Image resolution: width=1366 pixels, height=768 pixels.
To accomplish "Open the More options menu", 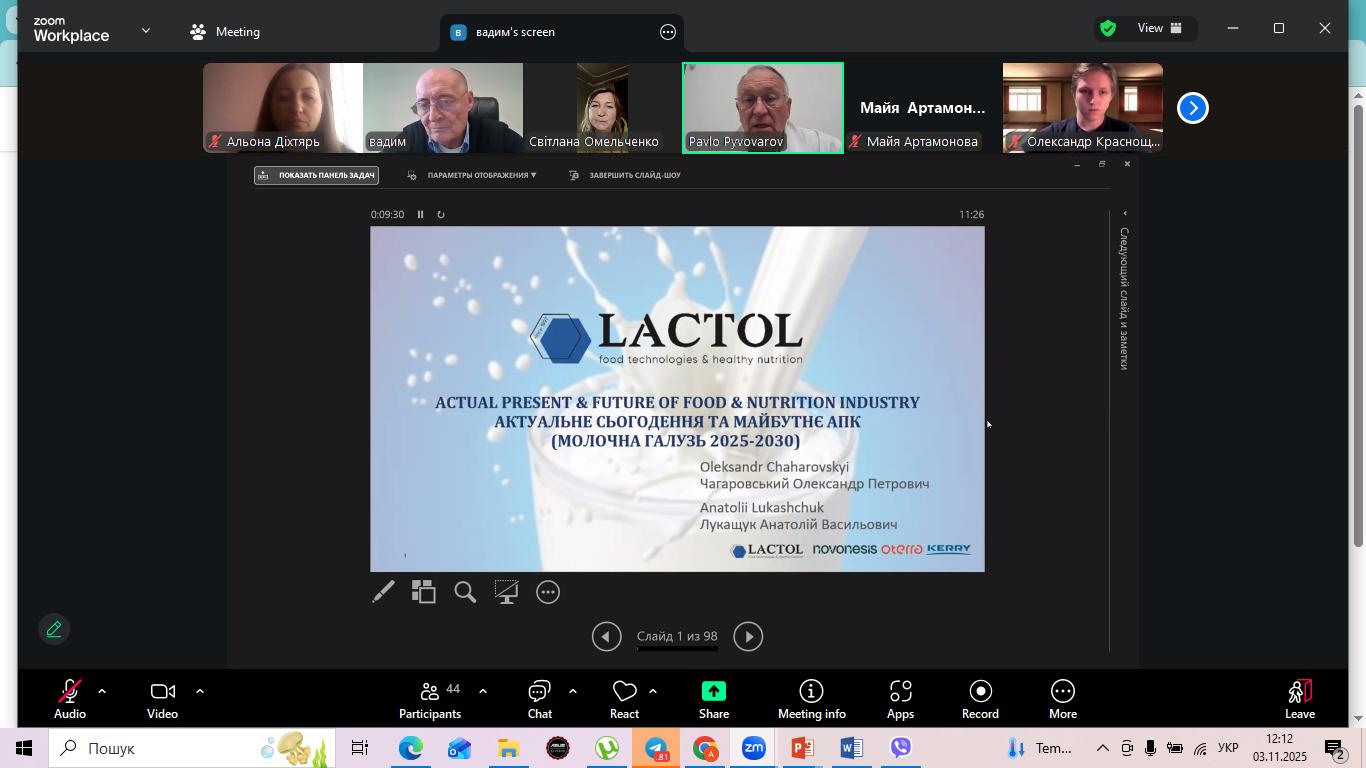I will (1062, 698).
